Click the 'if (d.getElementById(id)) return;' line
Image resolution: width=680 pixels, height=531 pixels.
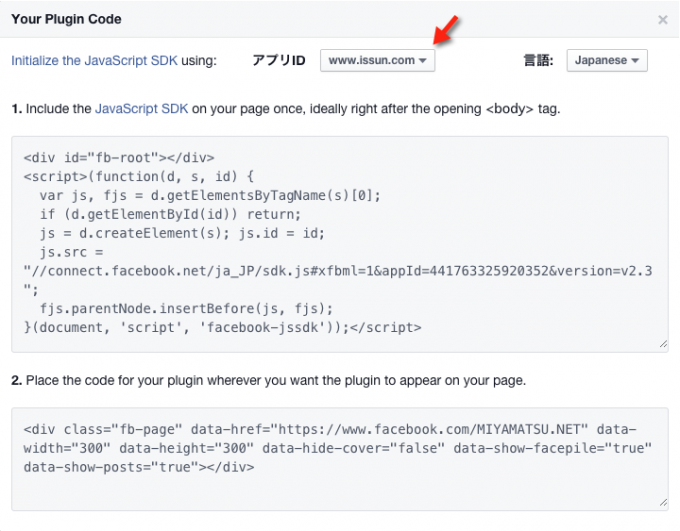170,214
